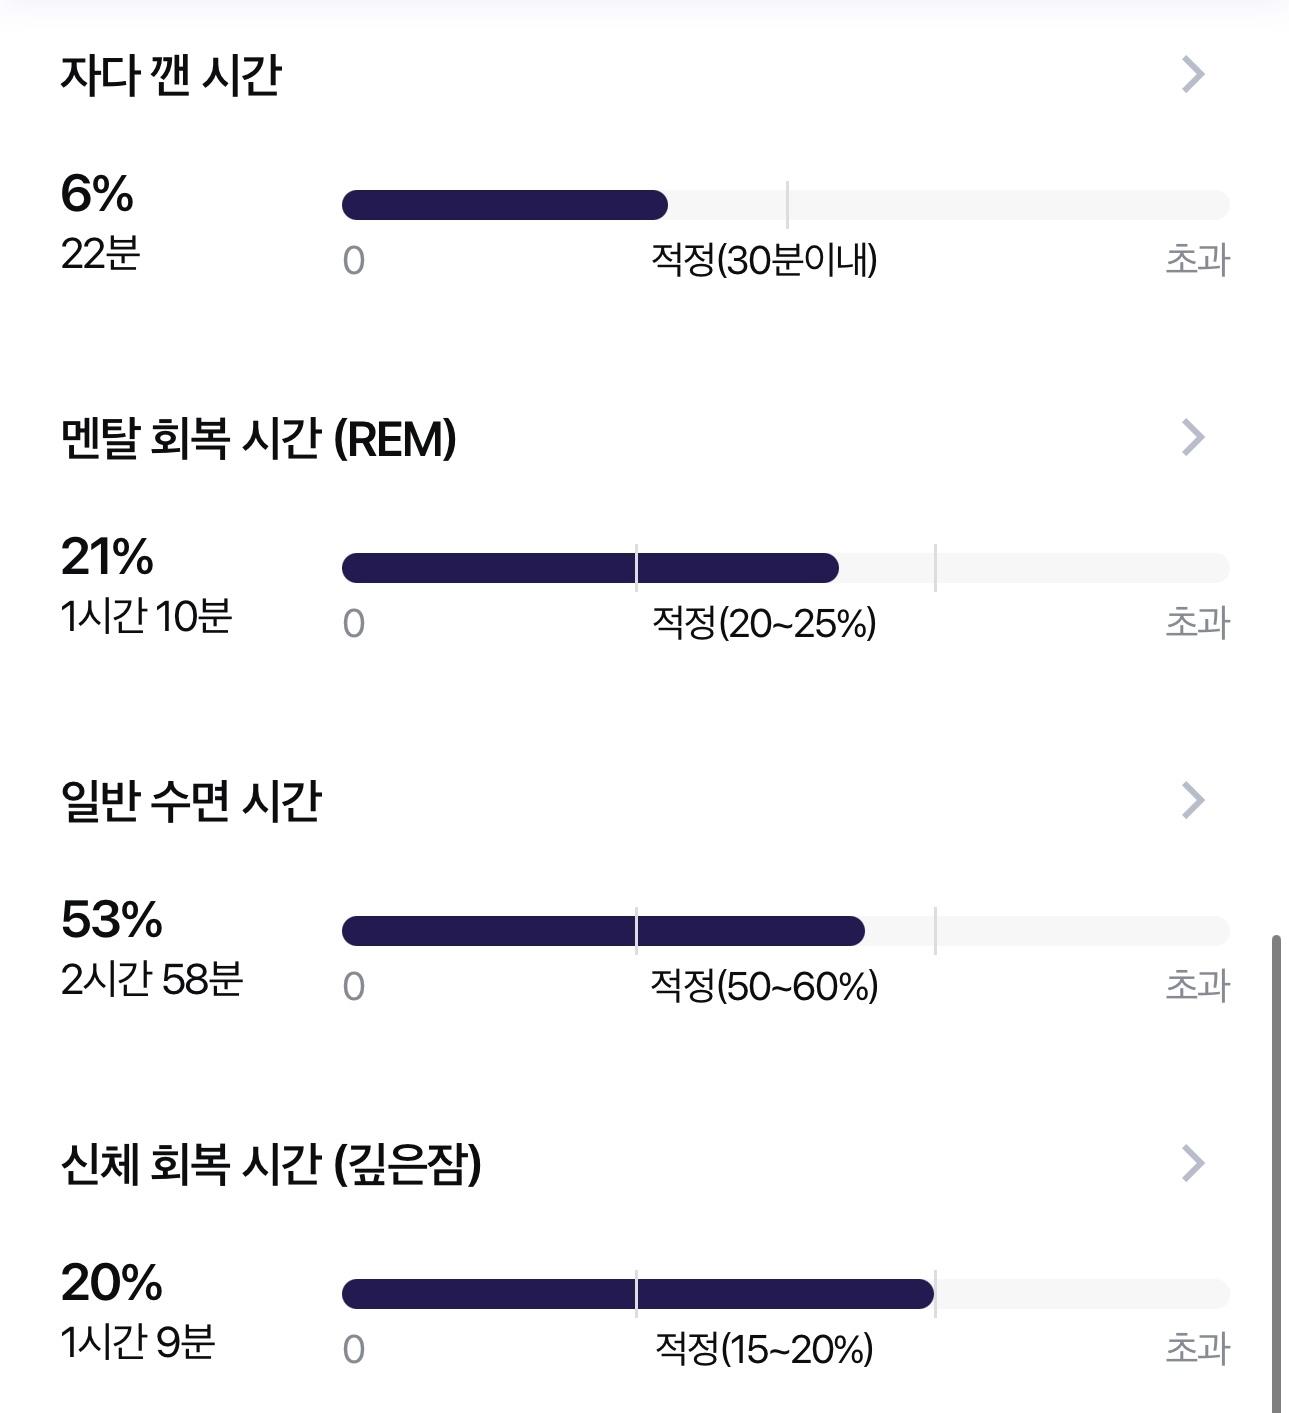
Task: Tap the 멘탈 회복 시간 (REM) heading
Action: [259, 438]
